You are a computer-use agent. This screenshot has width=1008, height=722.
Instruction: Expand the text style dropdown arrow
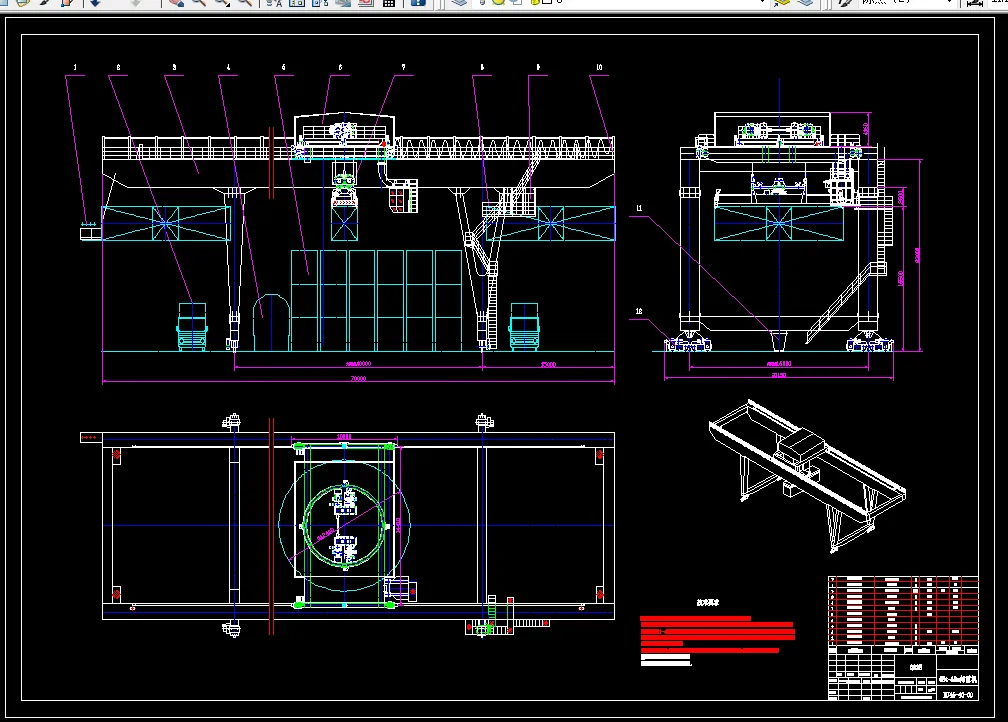coord(950,3)
